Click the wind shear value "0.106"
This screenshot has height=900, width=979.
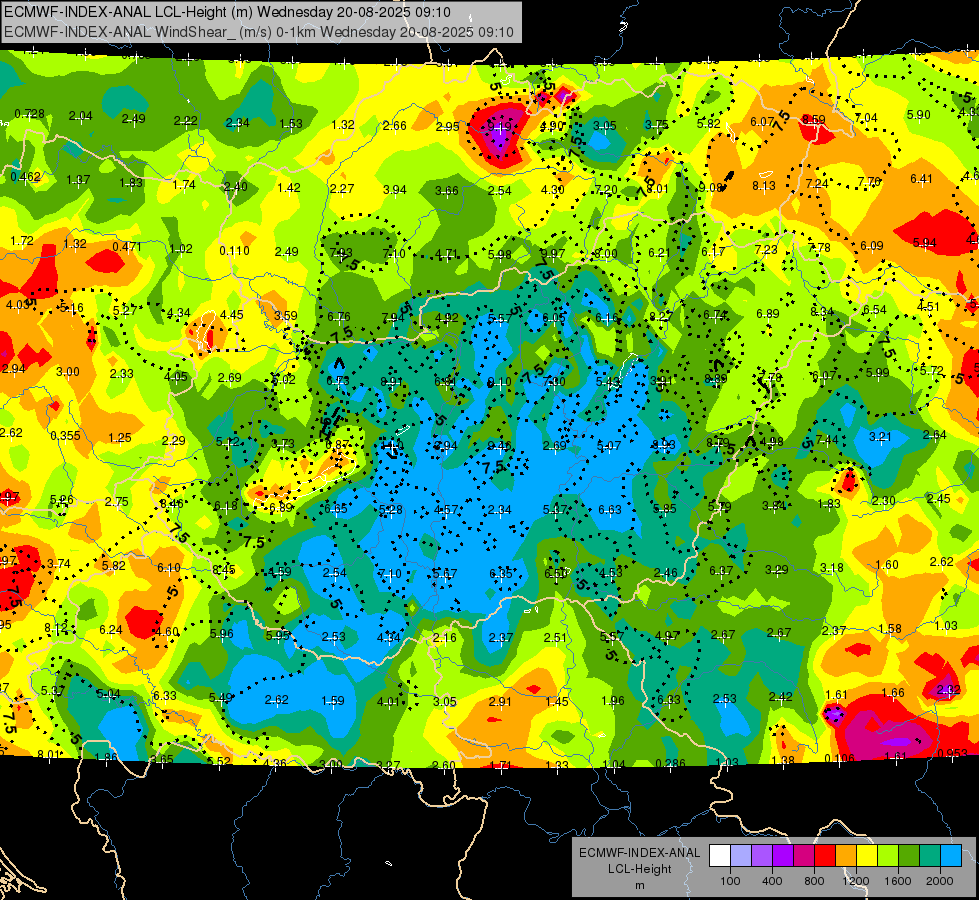pos(839,759)
